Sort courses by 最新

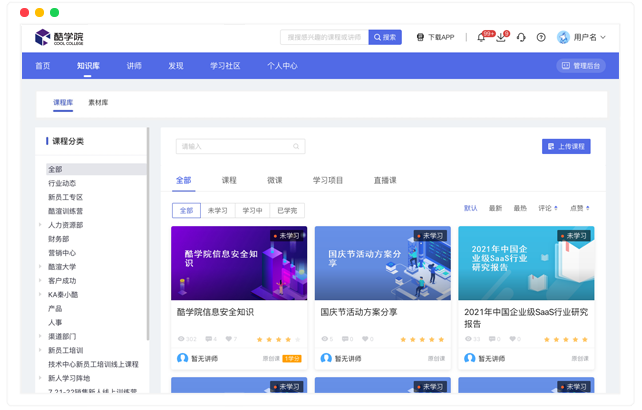(495, 208)
